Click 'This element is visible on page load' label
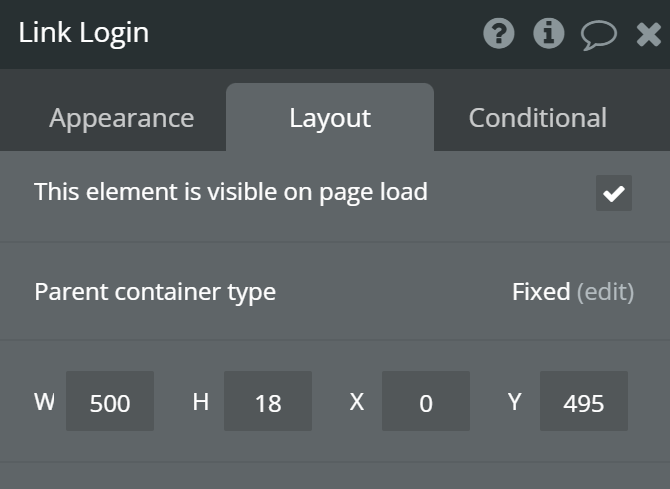This screenshot has height=489, width=670. 231,192
